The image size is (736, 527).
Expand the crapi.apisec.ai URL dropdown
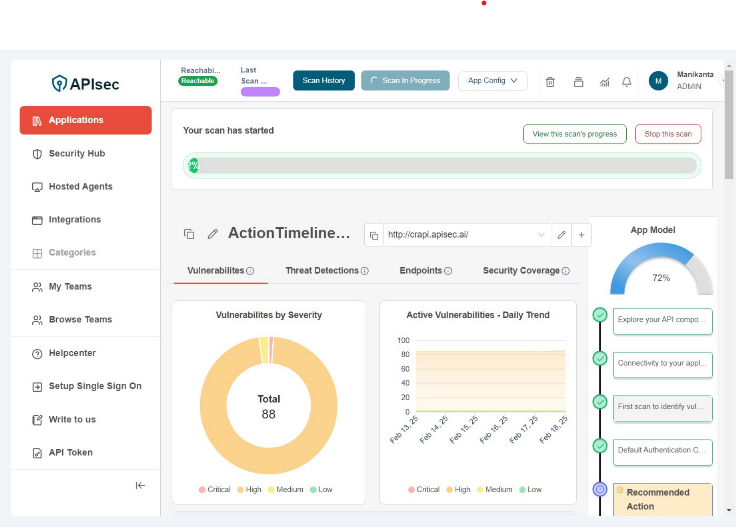tap(542, 235)
